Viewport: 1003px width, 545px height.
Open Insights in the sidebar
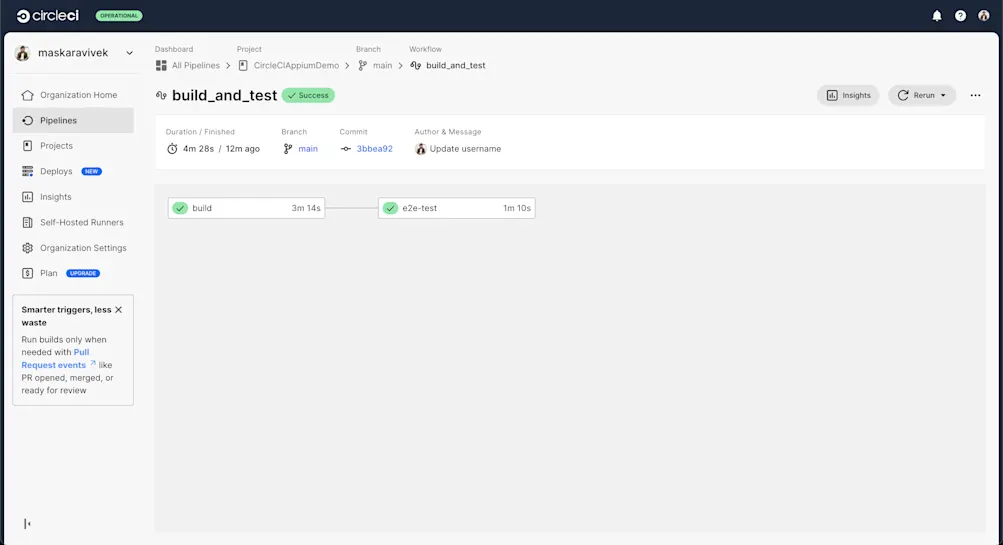click(73, 197)
